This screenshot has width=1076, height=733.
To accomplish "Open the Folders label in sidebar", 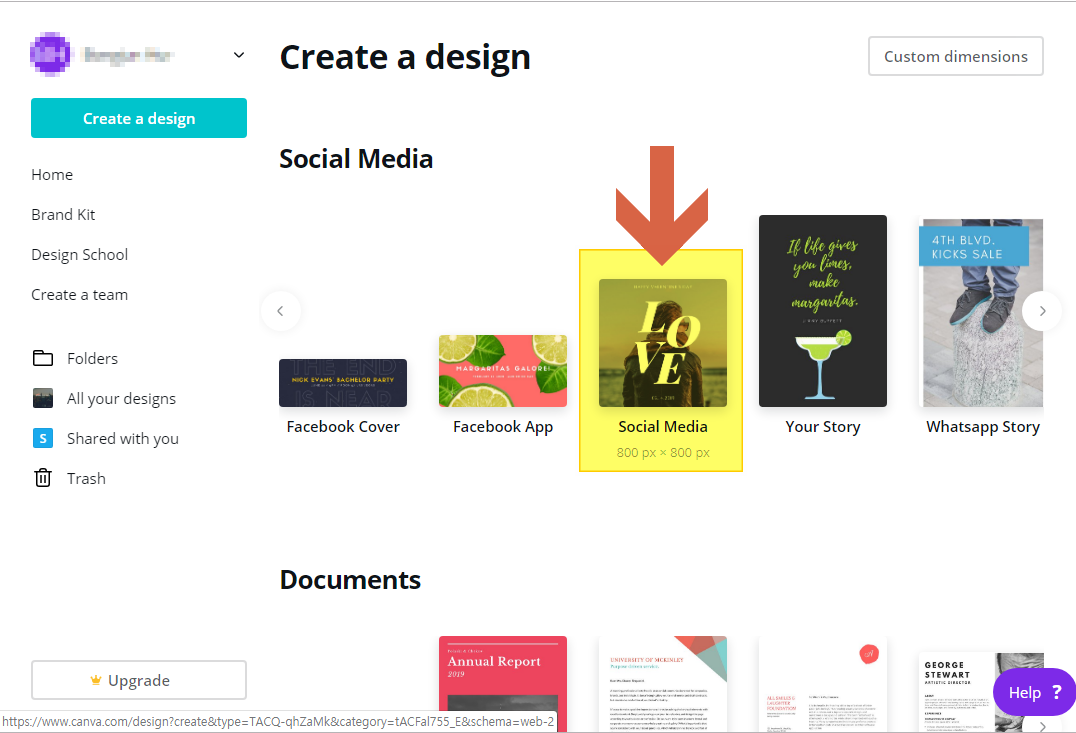I will point(93,358).
